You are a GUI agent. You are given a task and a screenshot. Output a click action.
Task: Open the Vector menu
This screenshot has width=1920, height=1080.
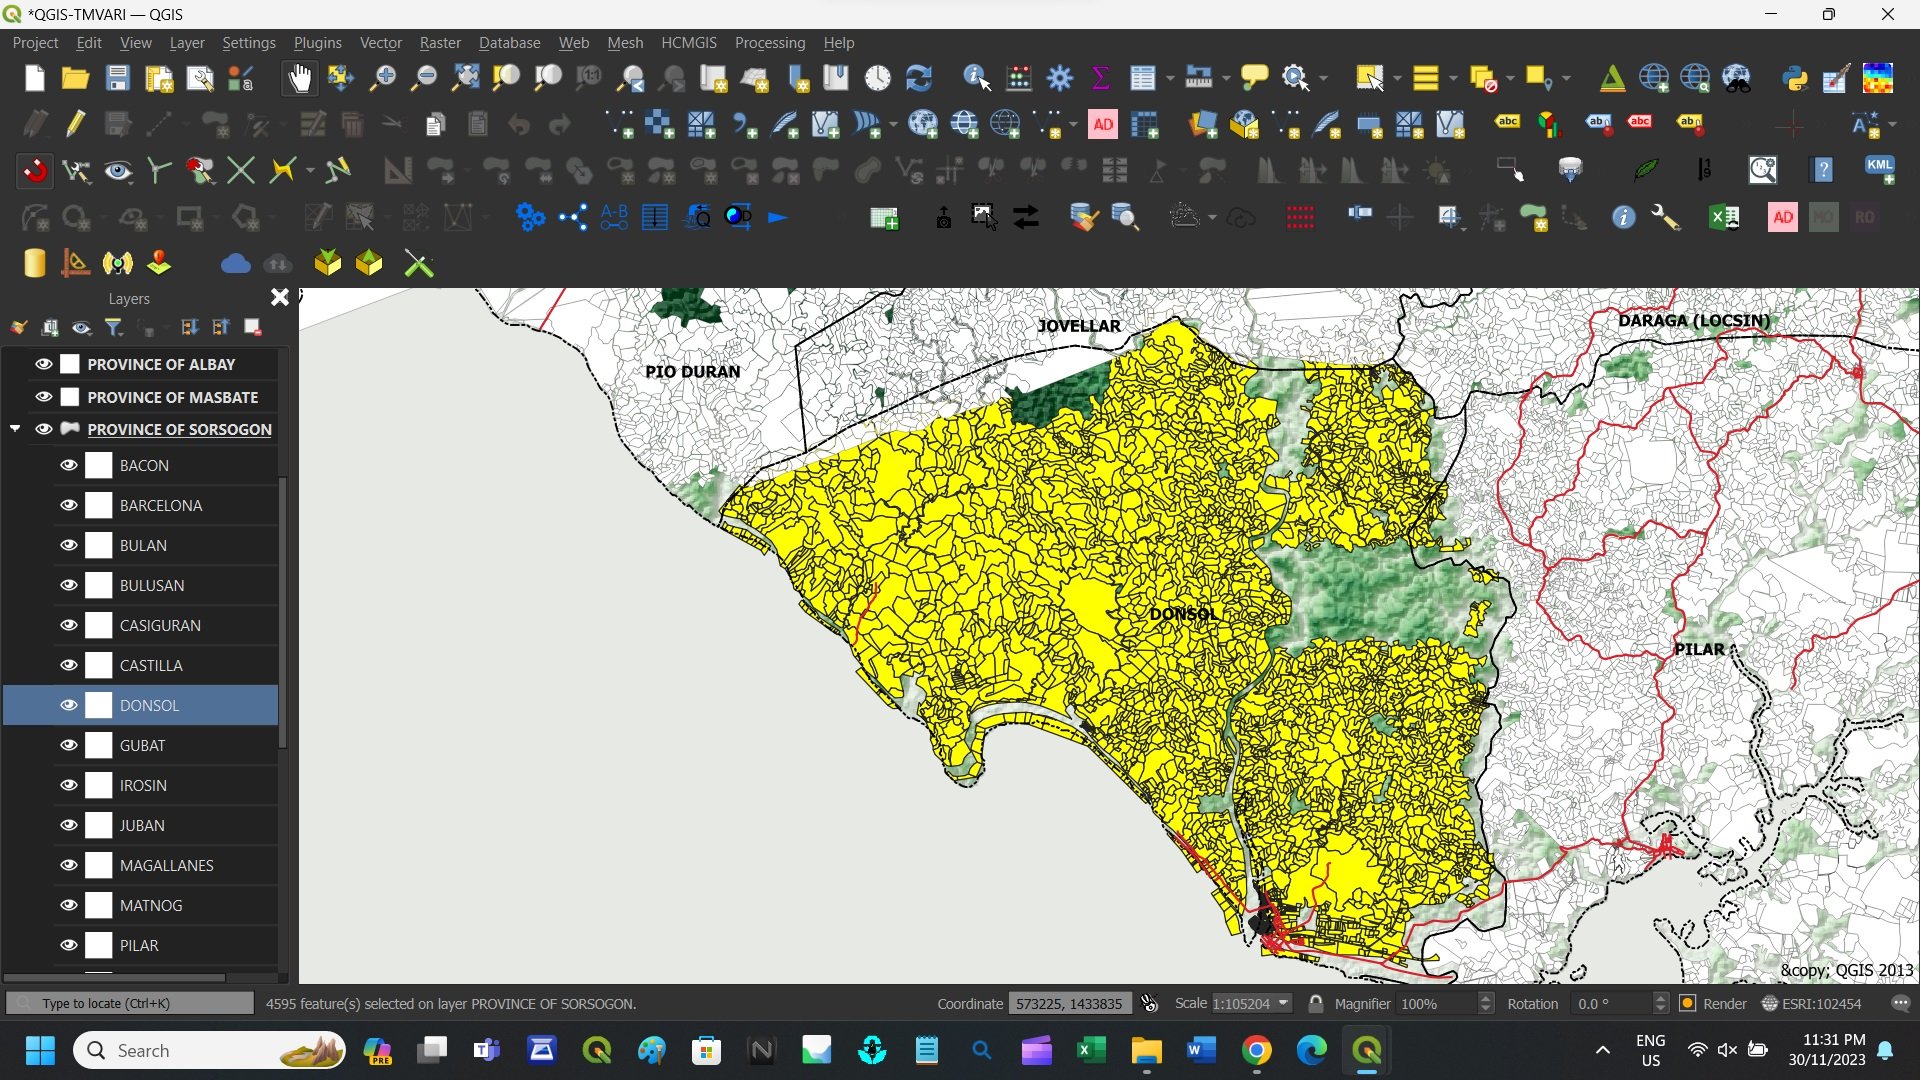click(x=380, y=43)
